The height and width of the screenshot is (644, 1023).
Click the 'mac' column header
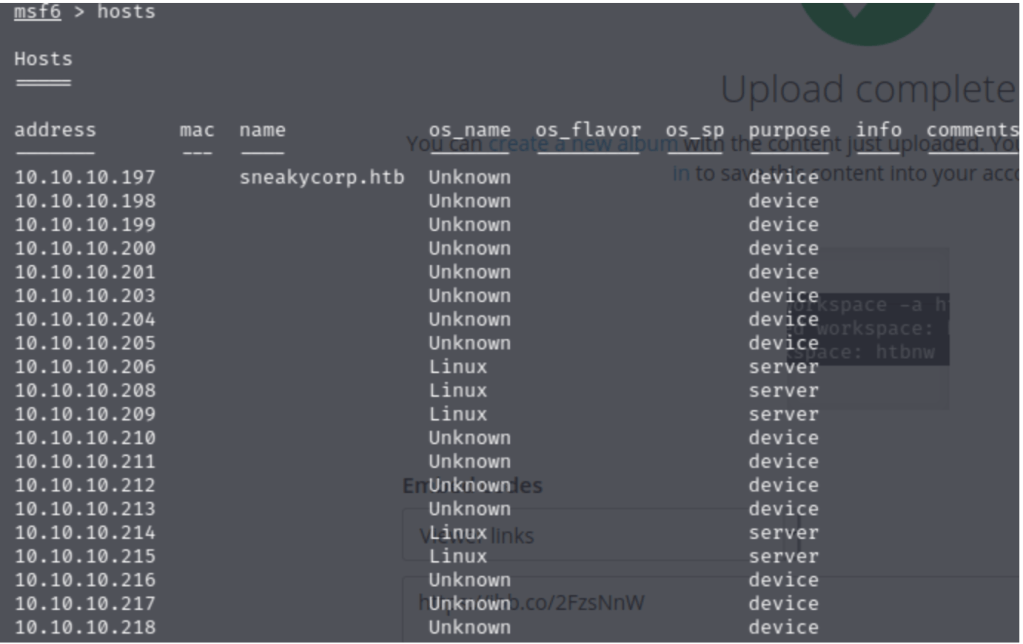pos(196,130)
